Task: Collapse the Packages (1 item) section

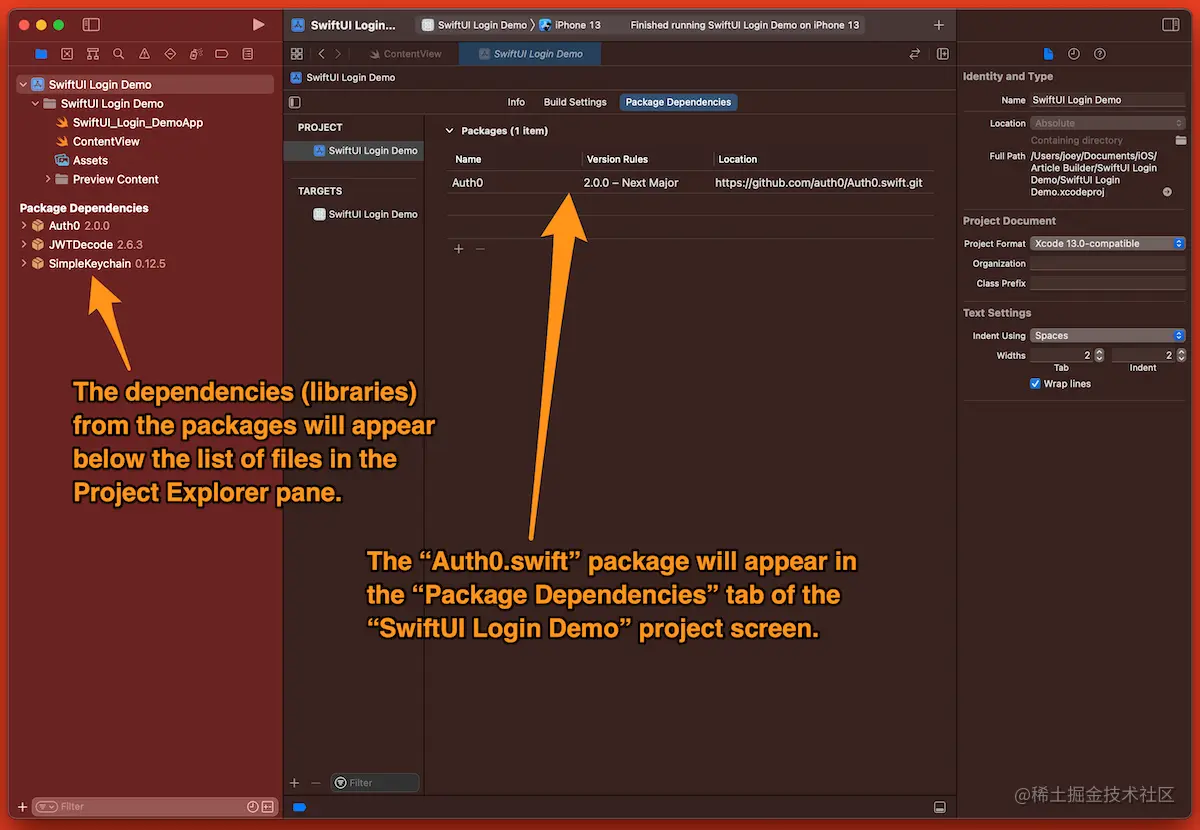Action: 450,131
